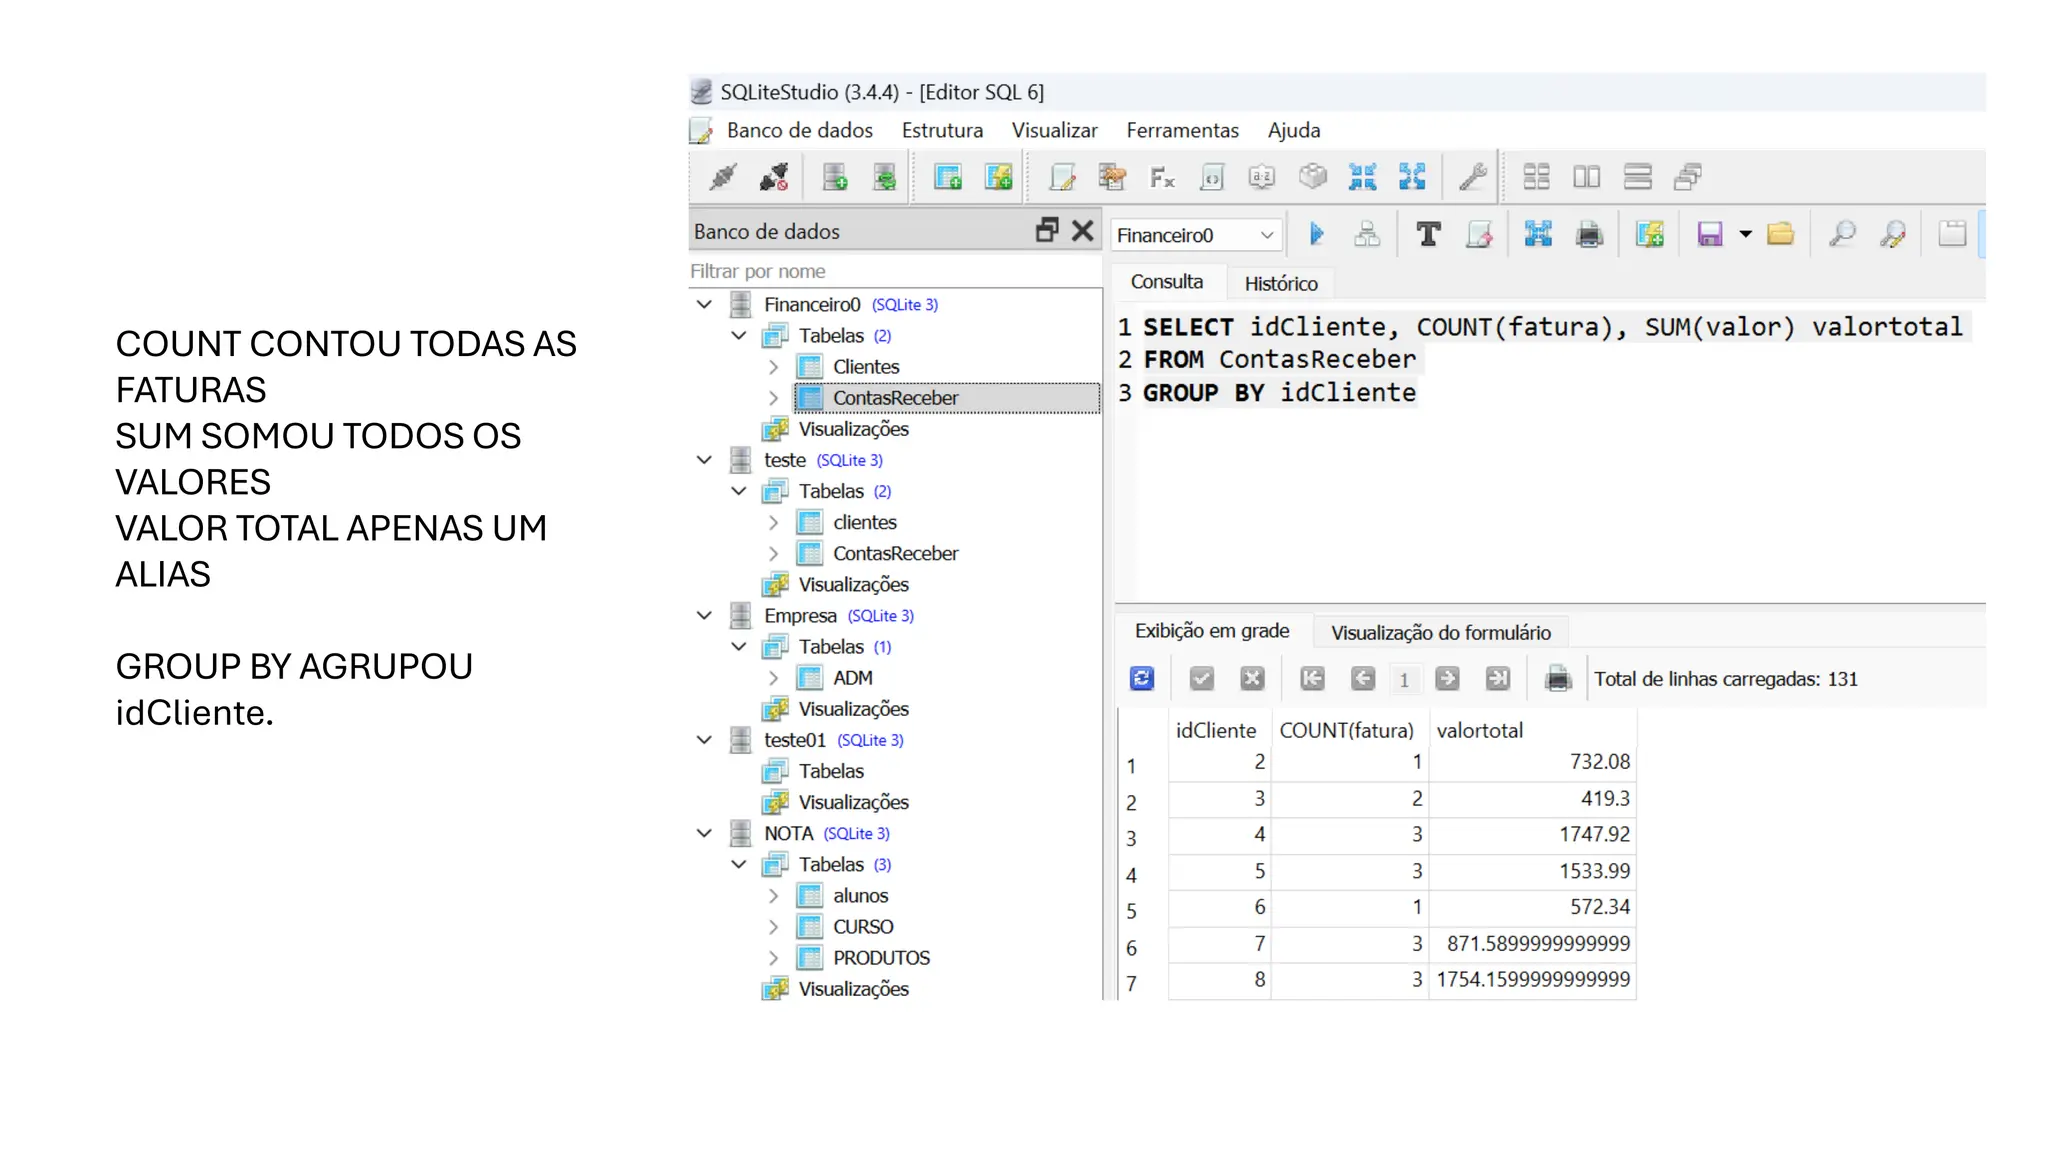This screenshot has width=2048, height=1152.
Task: Click the valortotal column header
Action: click(1479, 730)
